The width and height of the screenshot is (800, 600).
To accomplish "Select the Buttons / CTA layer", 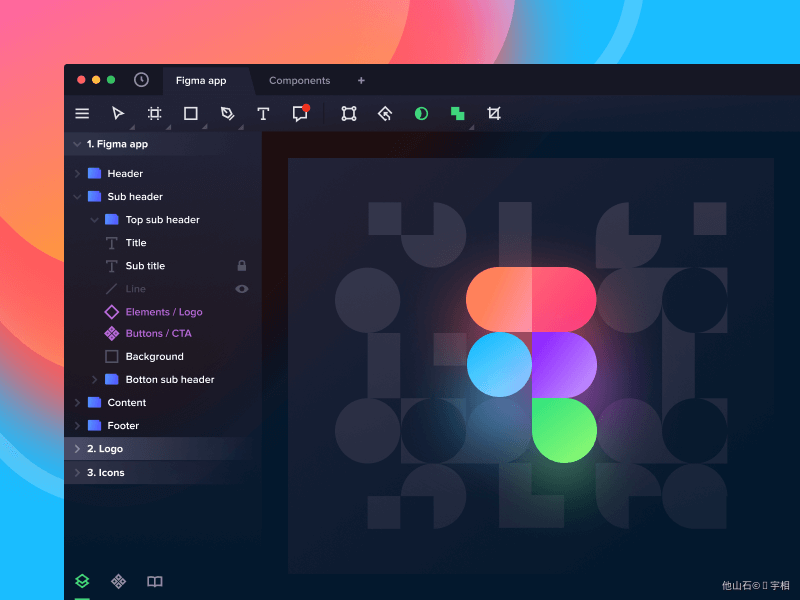I will pos(163,333).
